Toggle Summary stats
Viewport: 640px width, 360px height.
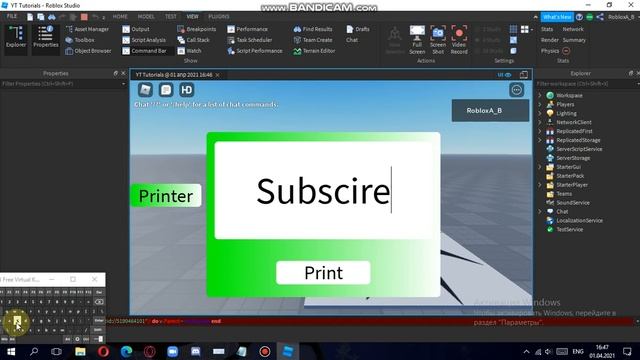pos(574,40)
